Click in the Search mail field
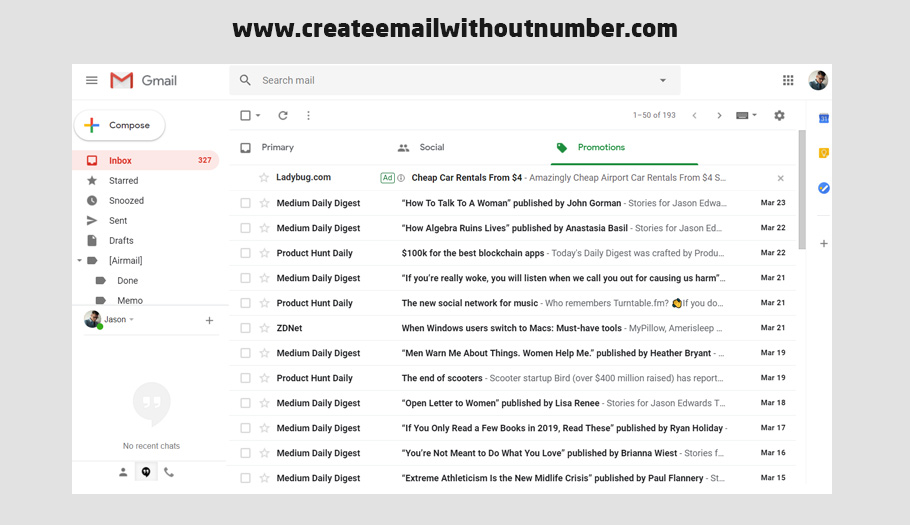Image resolution: width=910 pixels, height=525 pixels. 455,81
